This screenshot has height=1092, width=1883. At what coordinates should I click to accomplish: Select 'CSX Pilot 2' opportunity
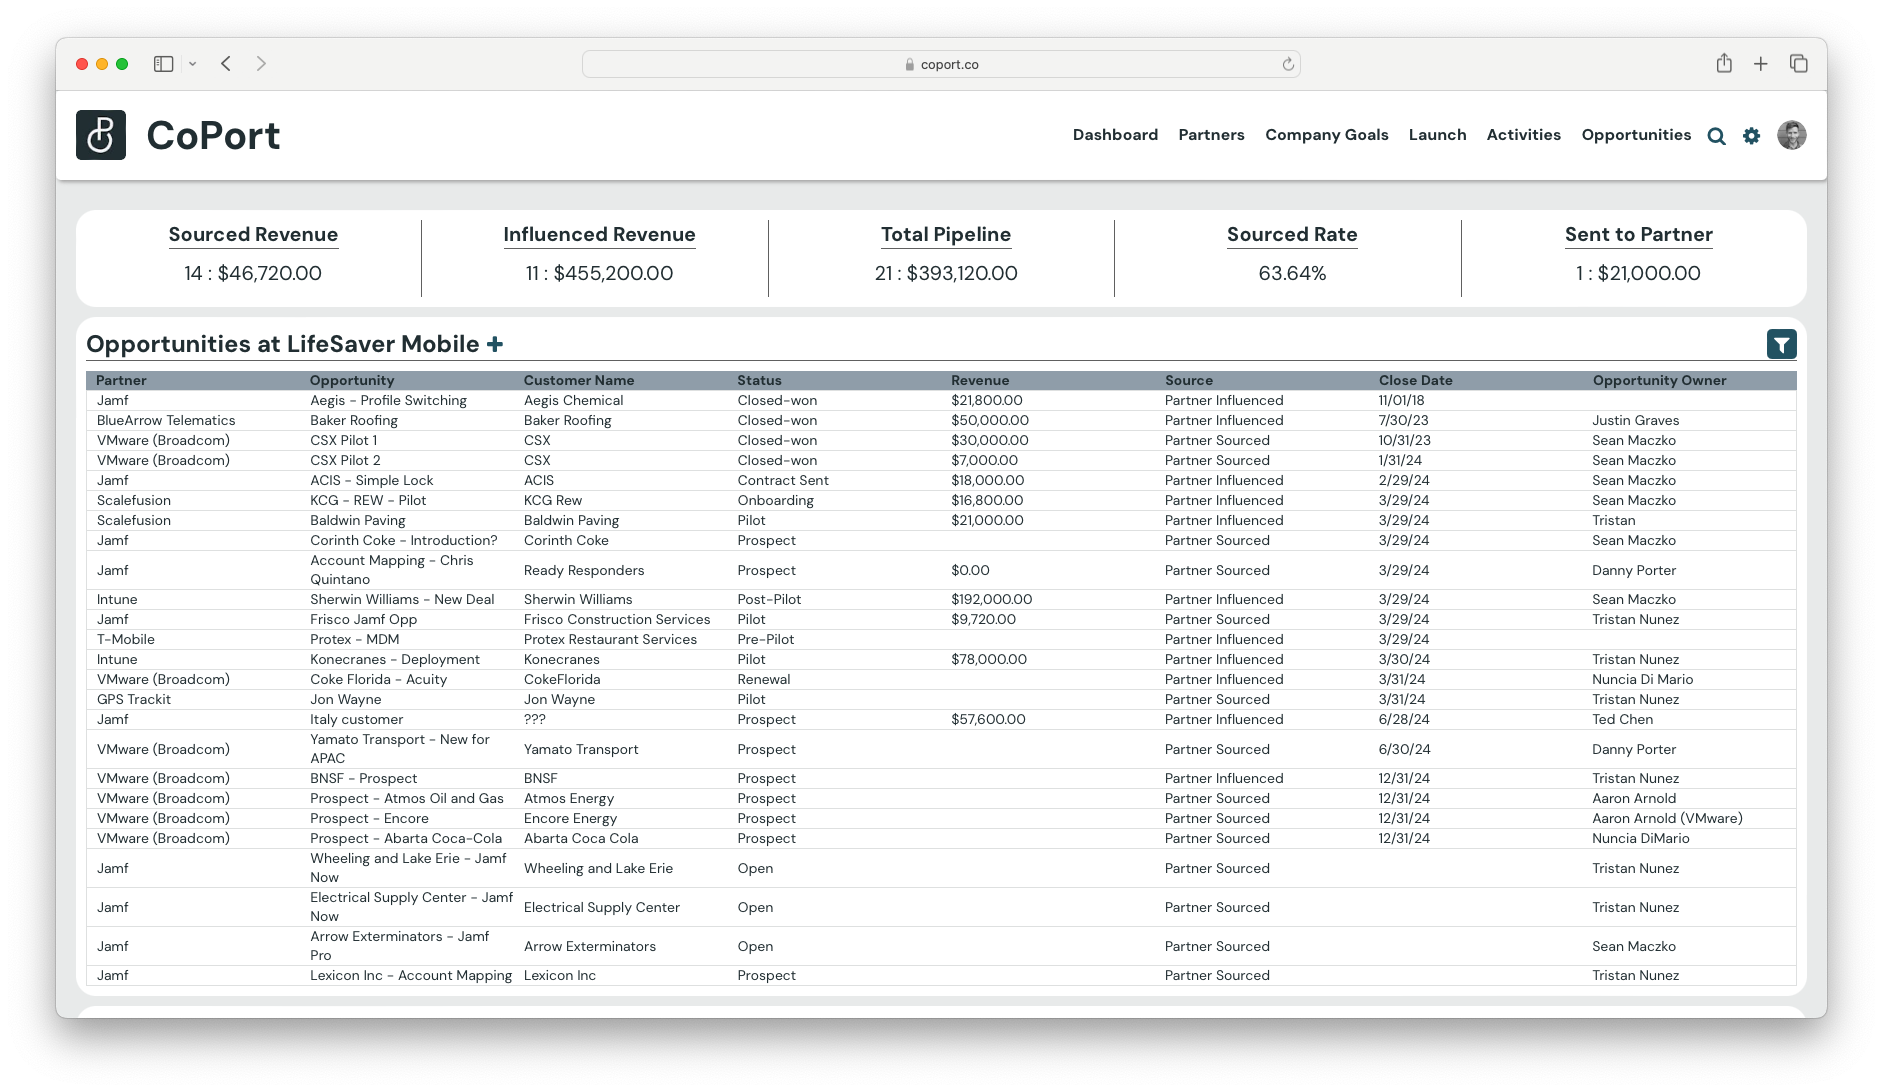click(x=345, y=461)
